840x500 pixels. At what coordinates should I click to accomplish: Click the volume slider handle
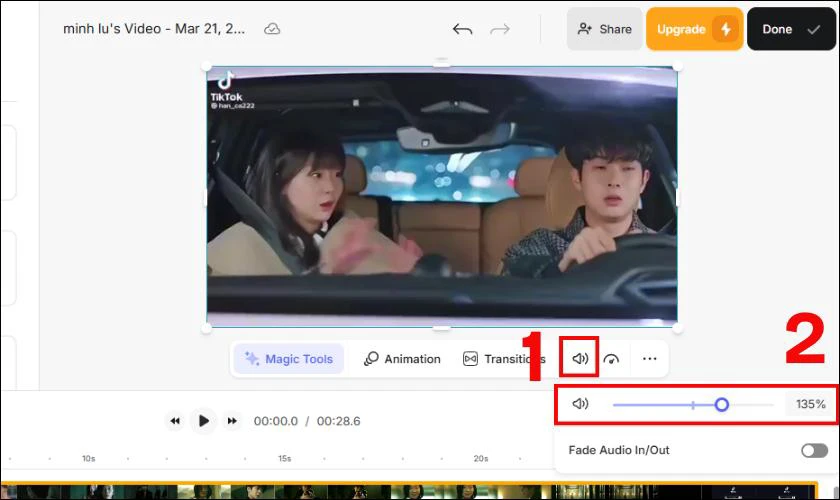tap(722, 405)
